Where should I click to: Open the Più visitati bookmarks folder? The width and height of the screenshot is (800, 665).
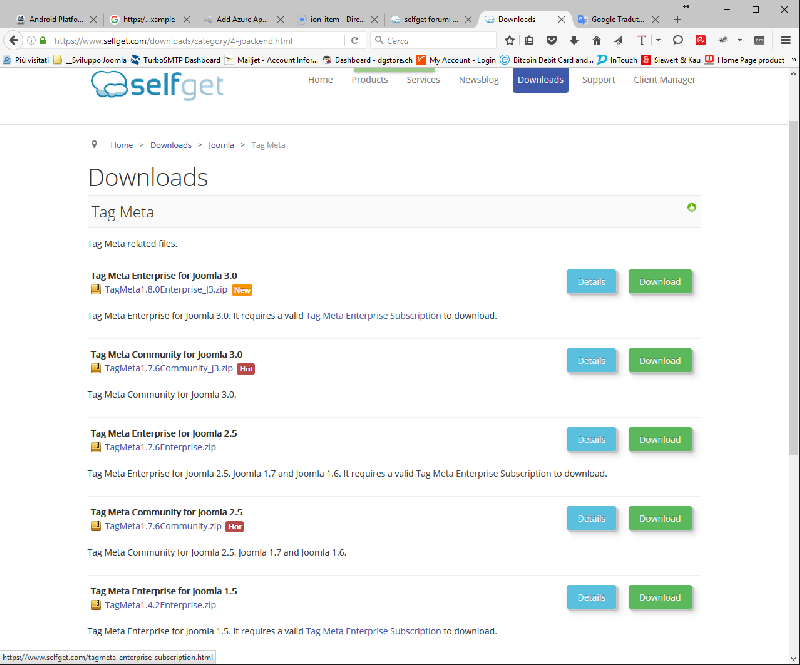click(x=26, y=60)
